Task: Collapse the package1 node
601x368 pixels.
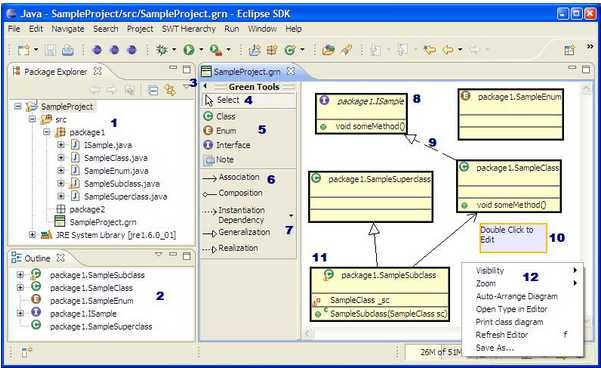Action: click(x=47, y=132)
